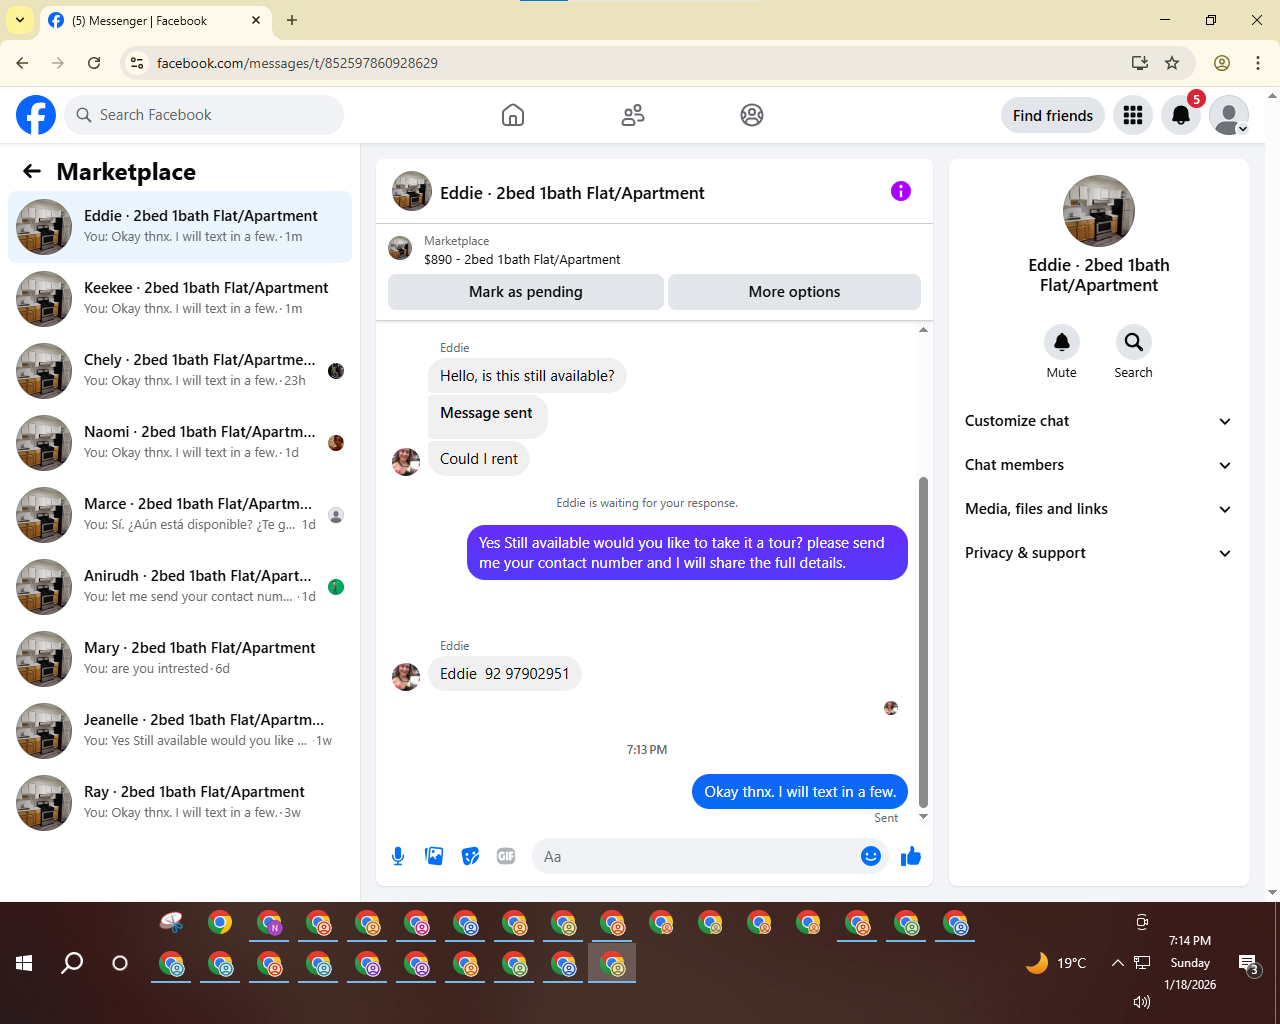Click 'Okay thnx. I will text in a few.' bubble
Screen dimensions: 1280x1024
coord(800,792)
